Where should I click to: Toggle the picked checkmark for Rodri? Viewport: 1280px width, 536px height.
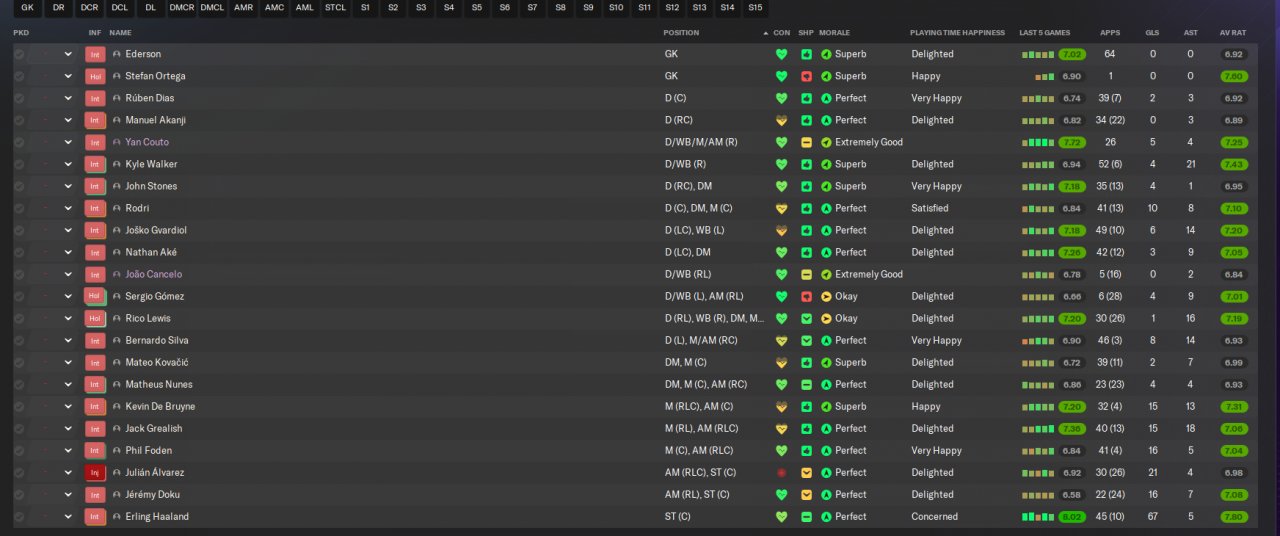(19, 208)
